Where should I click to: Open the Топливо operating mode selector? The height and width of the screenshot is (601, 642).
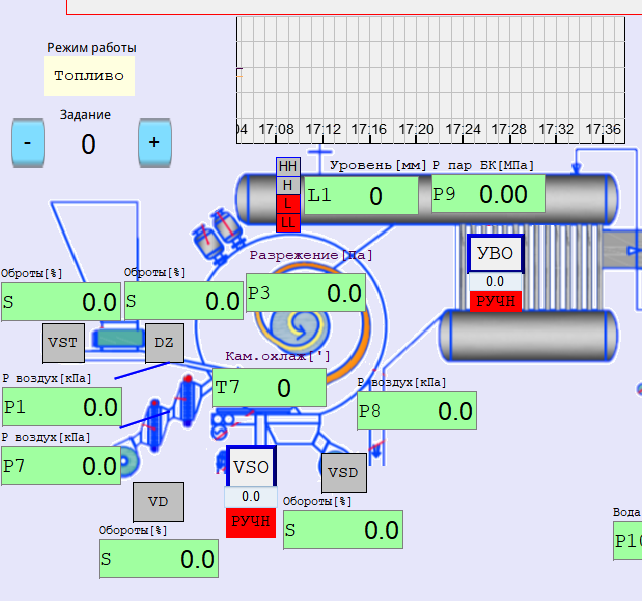tap(89, 76)
